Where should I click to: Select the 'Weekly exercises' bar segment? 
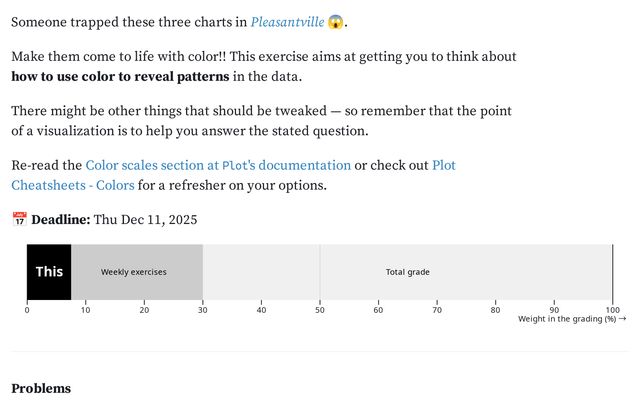(x=134, y=272)
